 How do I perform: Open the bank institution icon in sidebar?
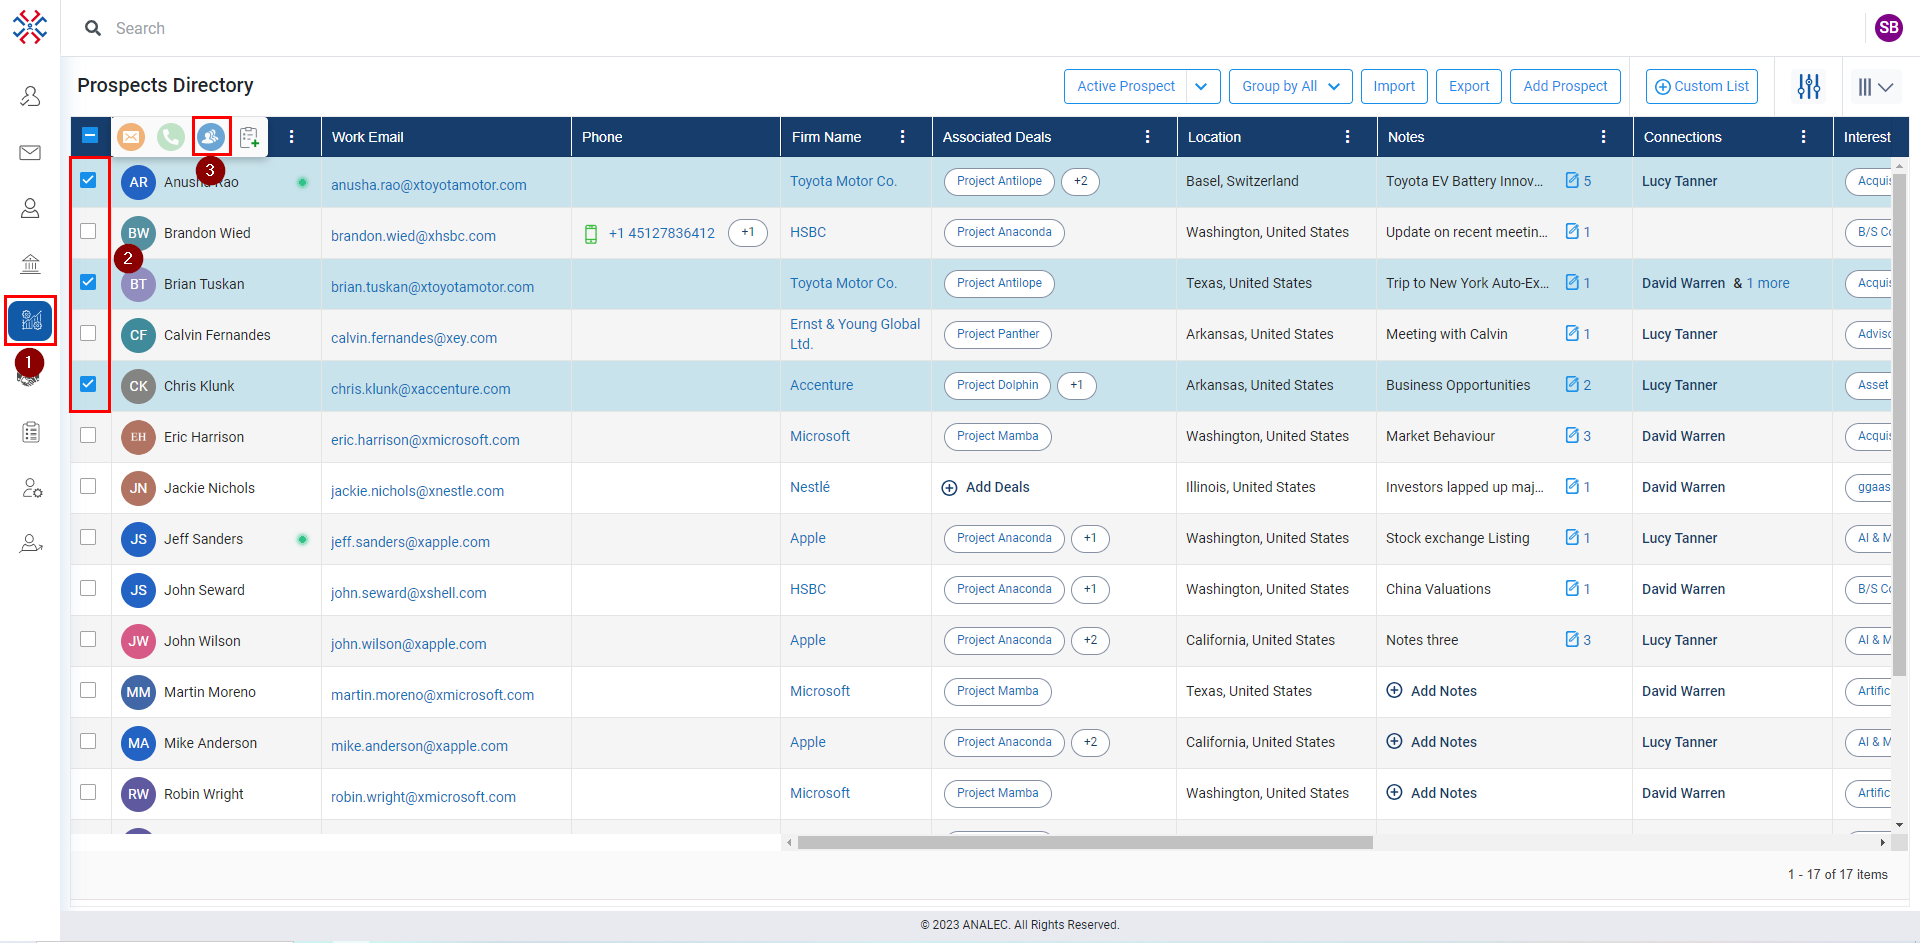pos(30,264)
